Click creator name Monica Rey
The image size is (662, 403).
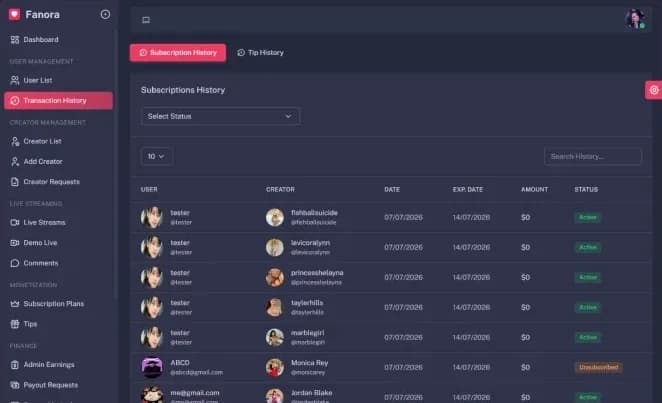309,363
